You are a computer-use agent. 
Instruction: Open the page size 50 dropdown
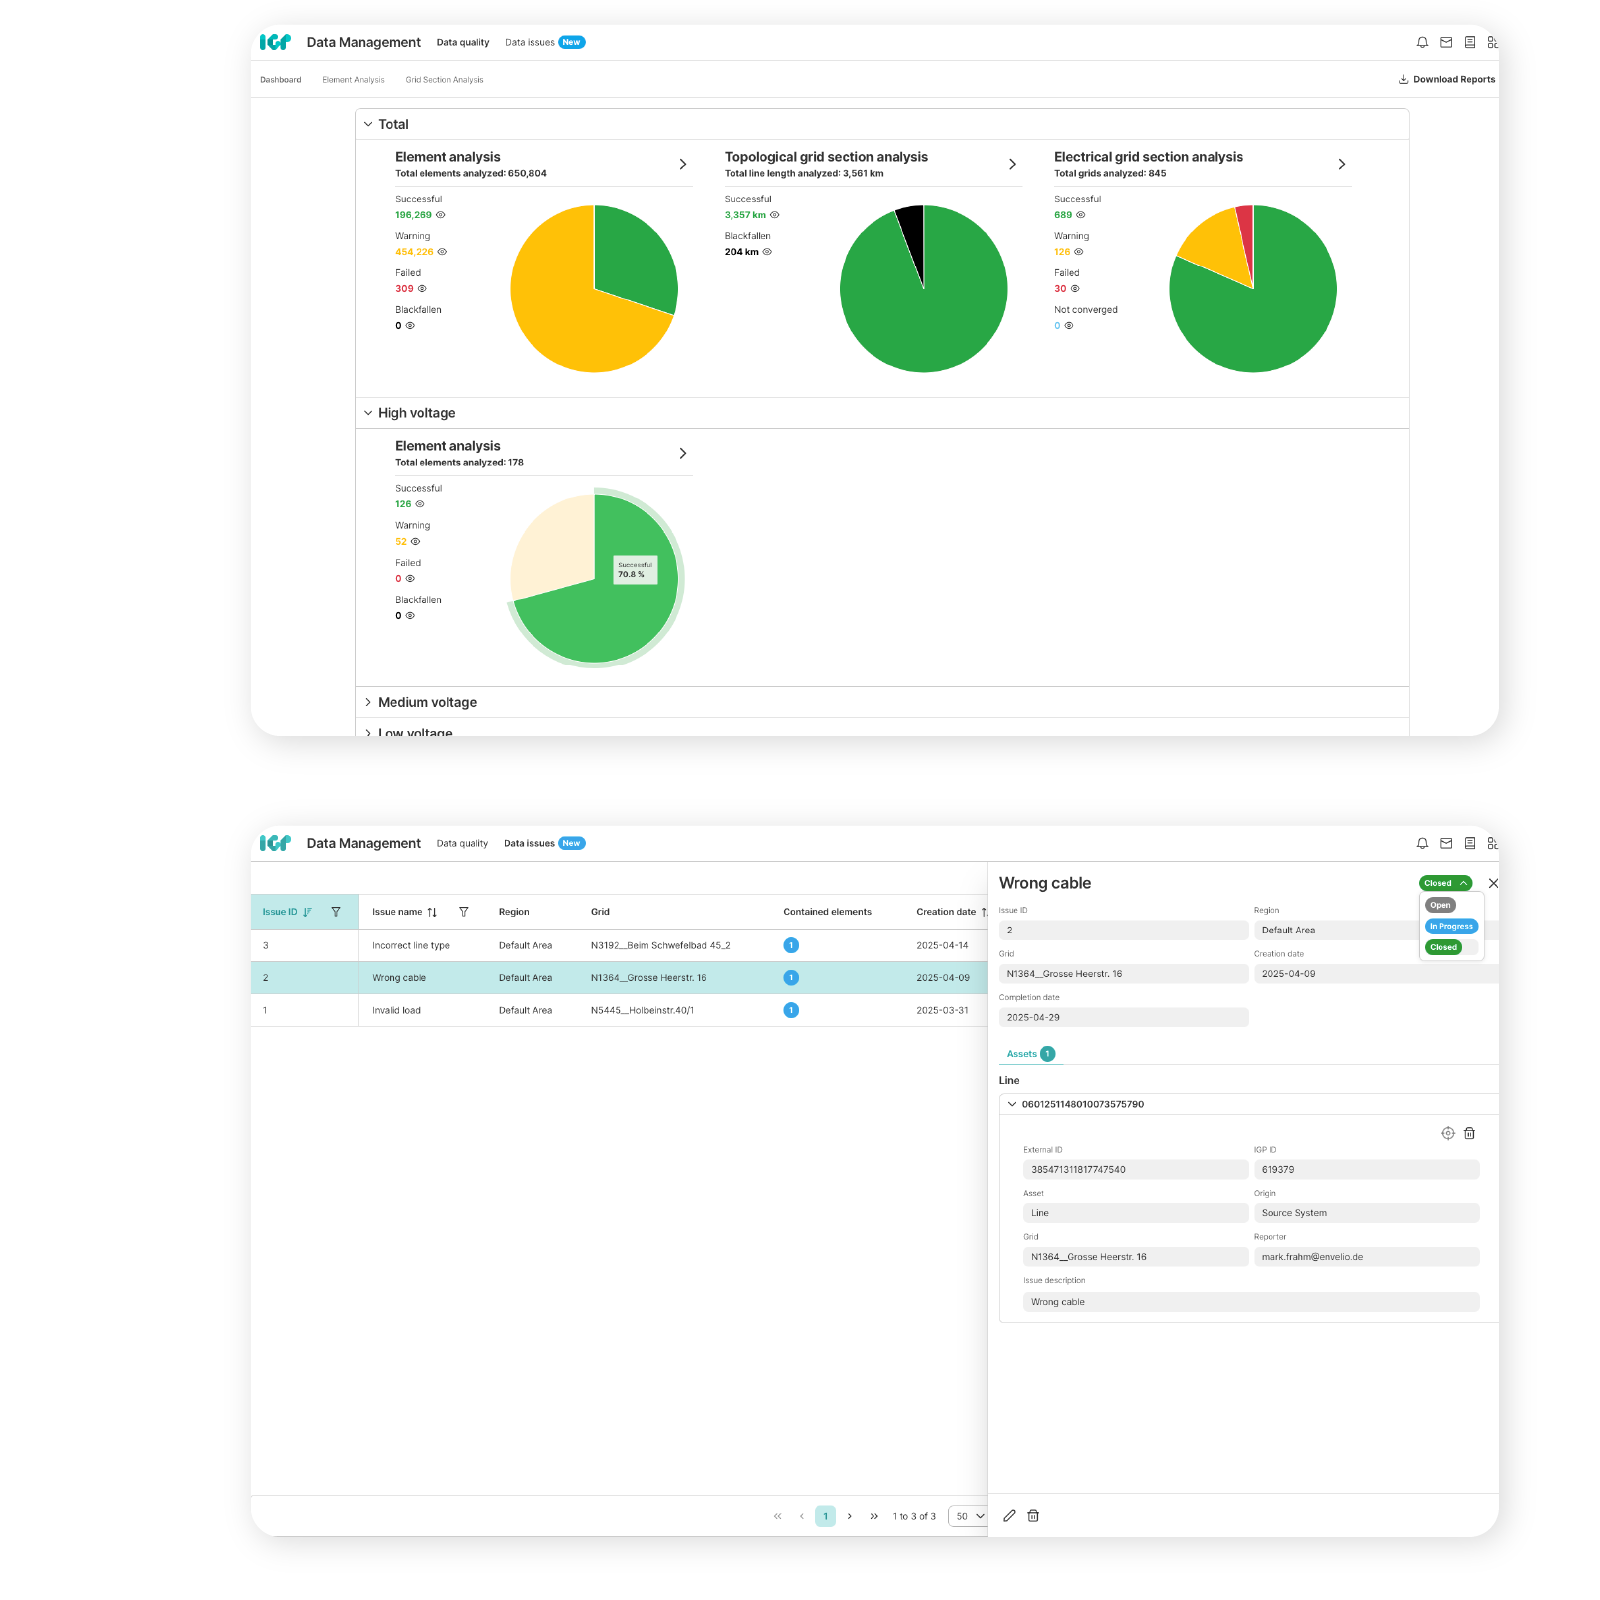[x=969, y=1516]
